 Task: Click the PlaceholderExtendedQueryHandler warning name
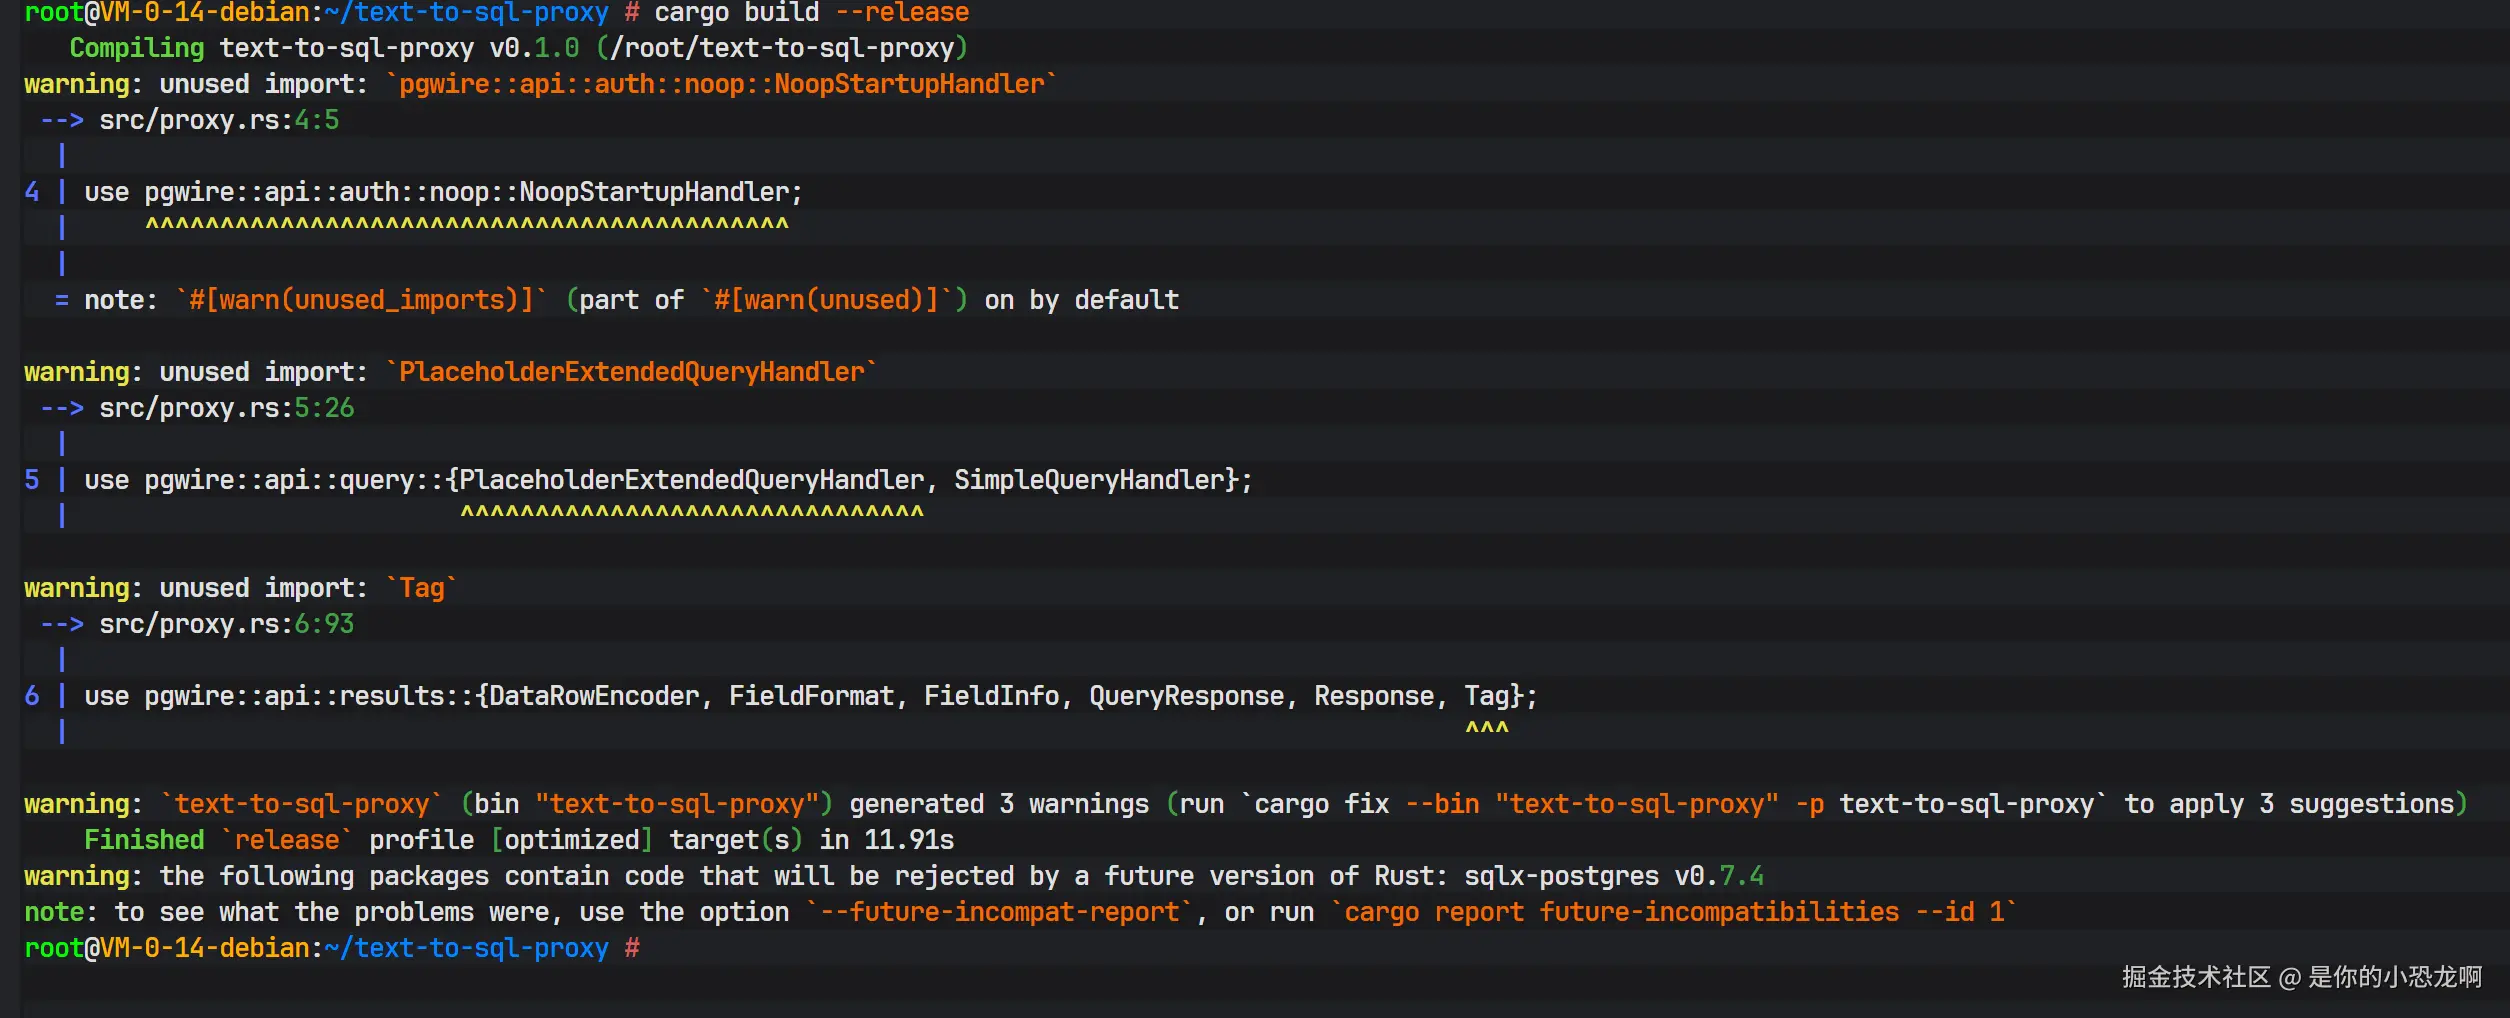coord(631,372)
